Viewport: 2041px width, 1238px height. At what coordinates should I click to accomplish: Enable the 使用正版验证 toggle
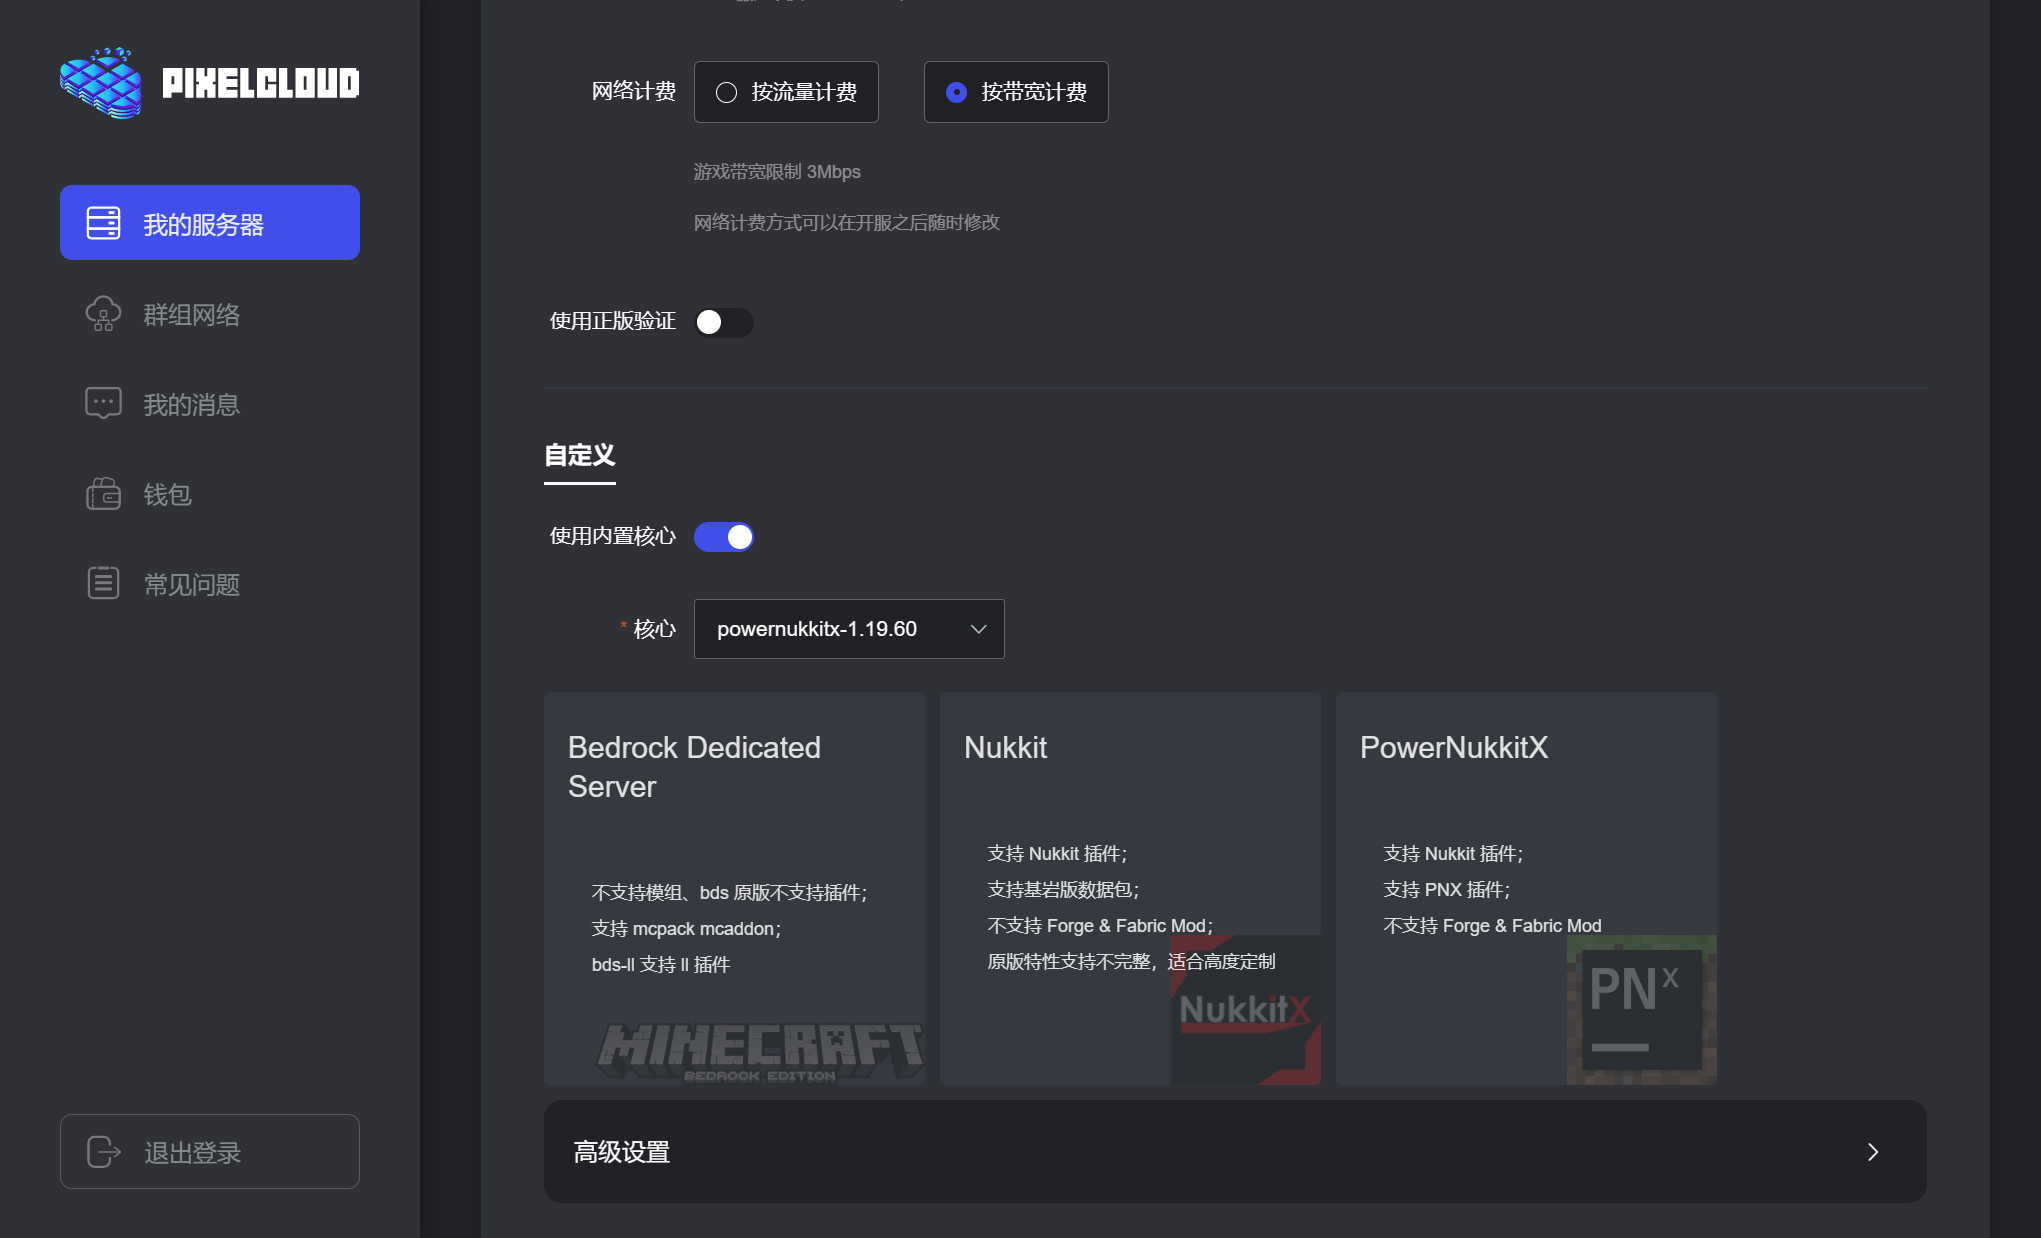pos(723,322)
